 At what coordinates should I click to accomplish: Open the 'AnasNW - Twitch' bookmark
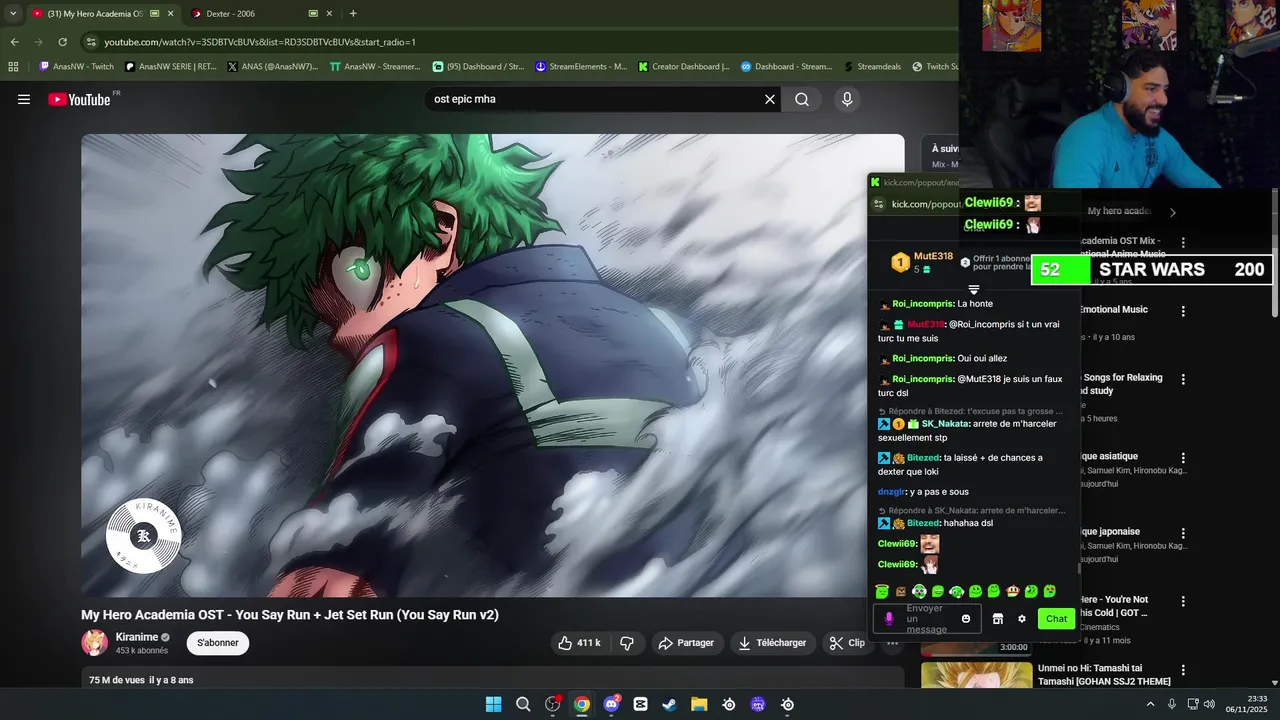click(x=76, y=67)
